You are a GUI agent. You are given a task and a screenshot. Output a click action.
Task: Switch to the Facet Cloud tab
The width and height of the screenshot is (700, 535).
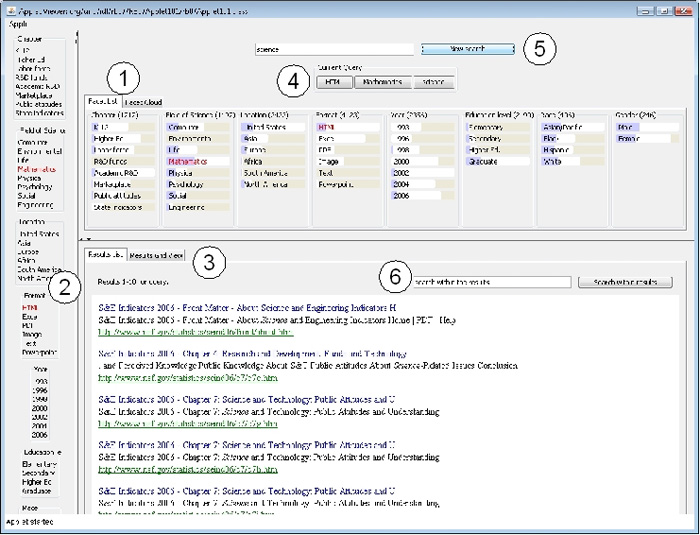[144, 102]
